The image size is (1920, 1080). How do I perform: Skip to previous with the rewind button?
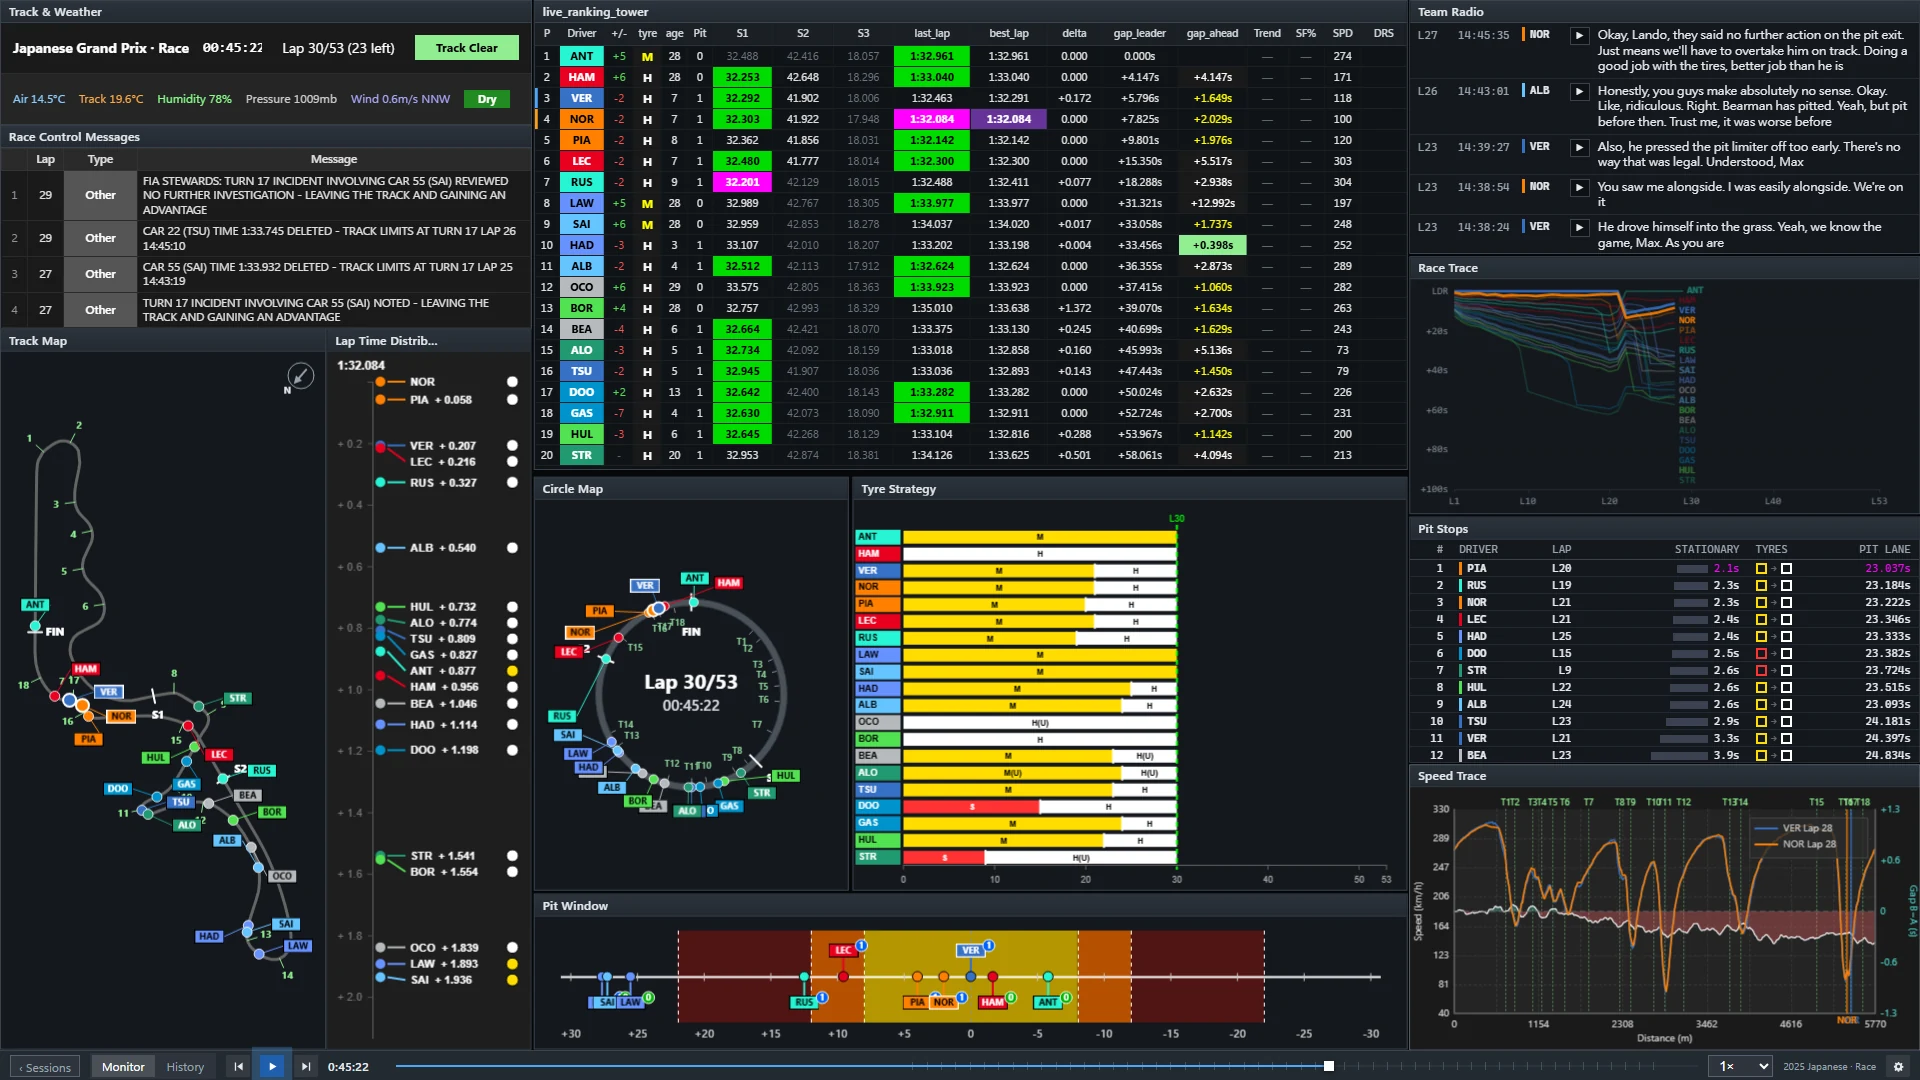[238, 1067]
